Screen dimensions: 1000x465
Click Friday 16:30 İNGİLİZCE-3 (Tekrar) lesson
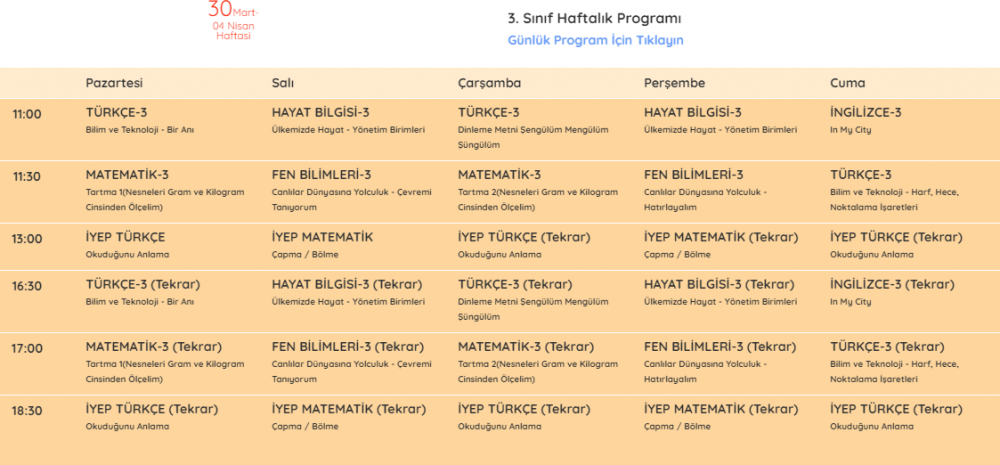click(x=892, y=285)
